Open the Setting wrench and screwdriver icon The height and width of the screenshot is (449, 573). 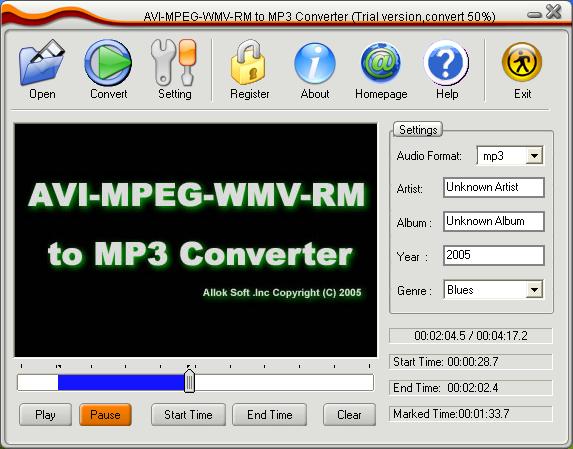tap(174, 62)
